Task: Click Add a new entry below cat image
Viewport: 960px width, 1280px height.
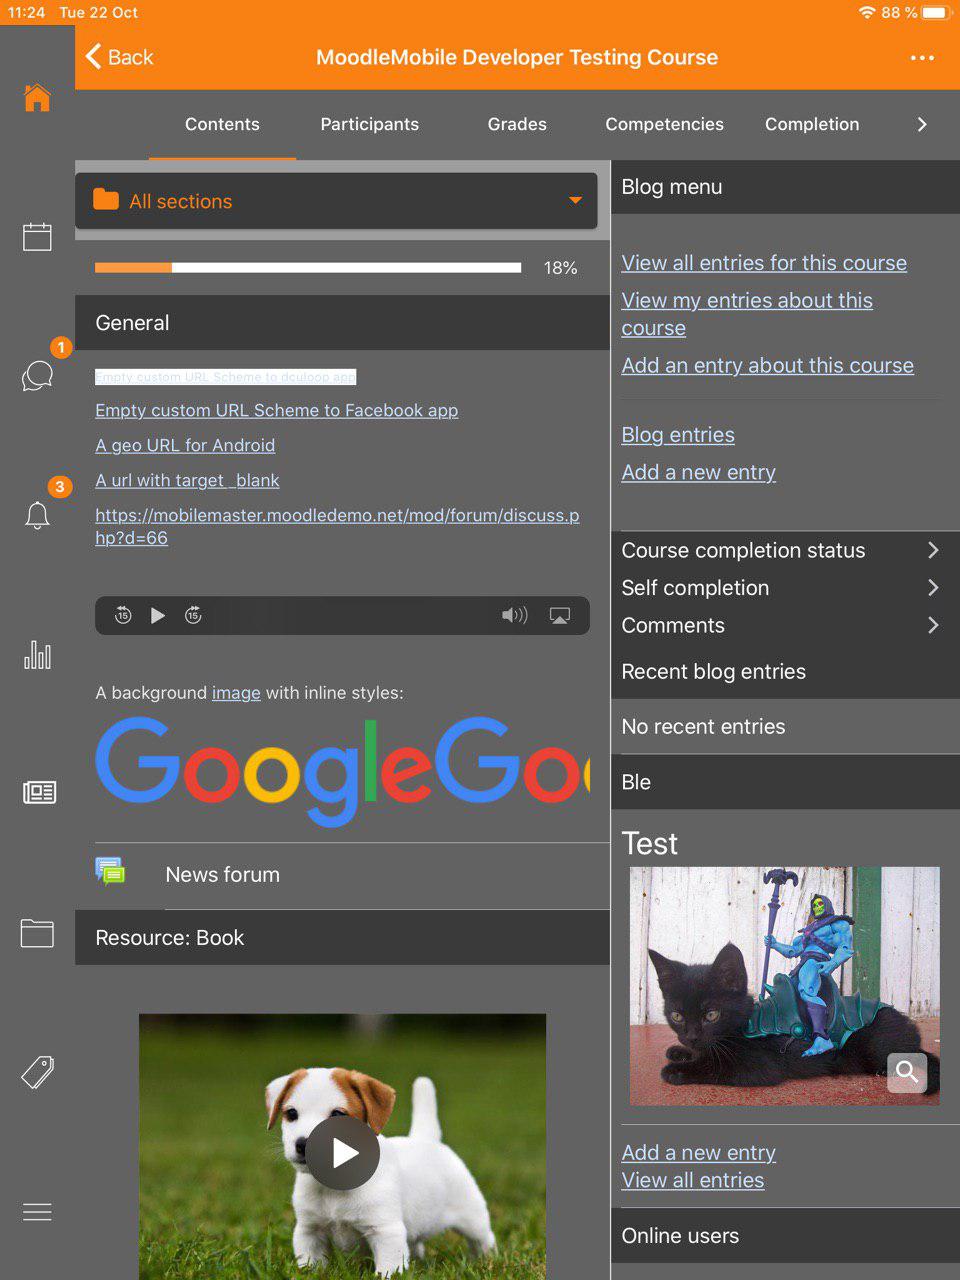Action: pos(698,1152)
